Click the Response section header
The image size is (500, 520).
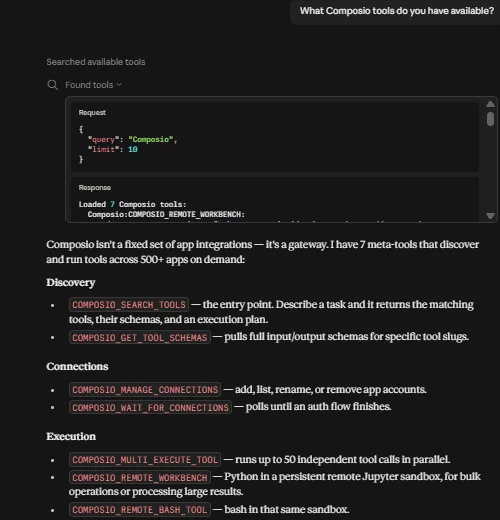95,188
